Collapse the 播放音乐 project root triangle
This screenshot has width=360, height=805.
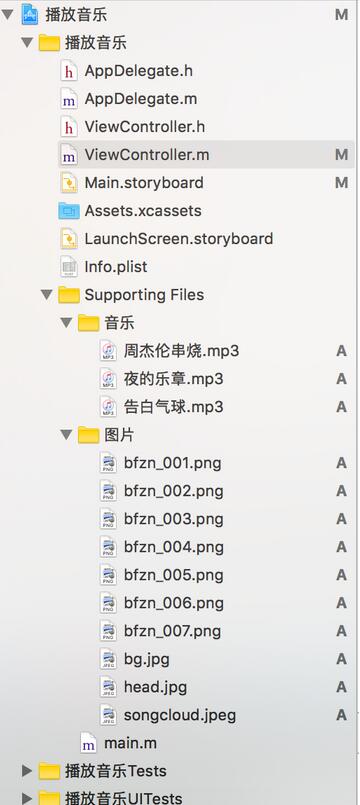8,14
